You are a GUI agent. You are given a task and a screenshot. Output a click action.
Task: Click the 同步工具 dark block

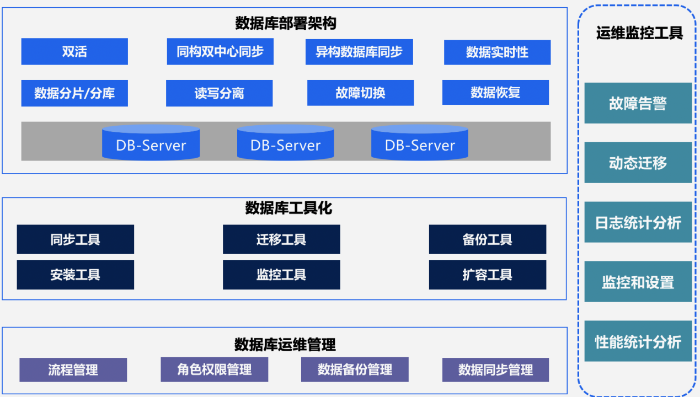(x=75, y=239)
